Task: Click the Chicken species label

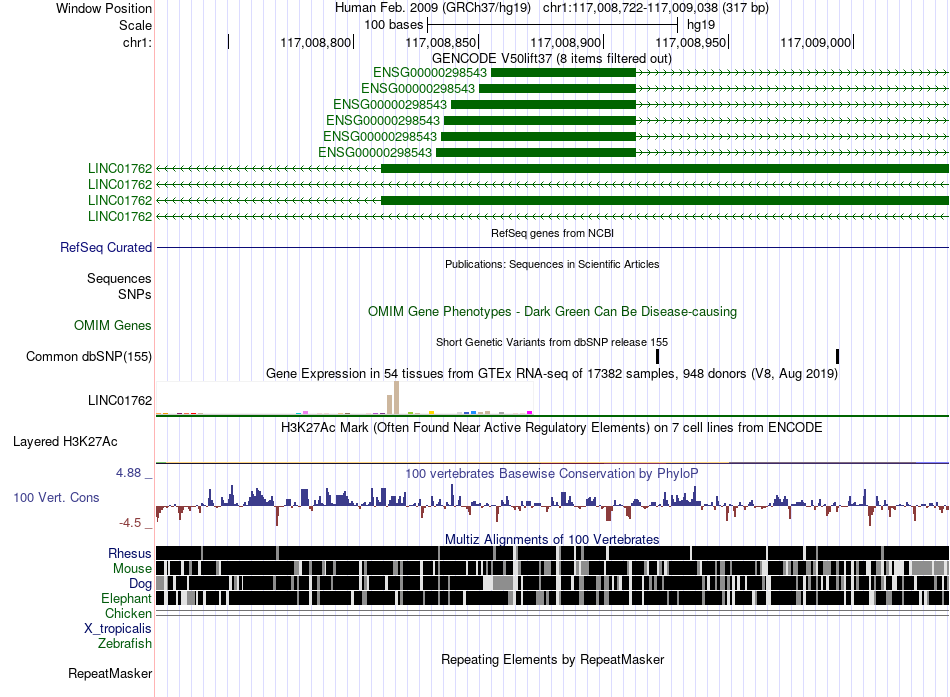Action: pos(128,613)
